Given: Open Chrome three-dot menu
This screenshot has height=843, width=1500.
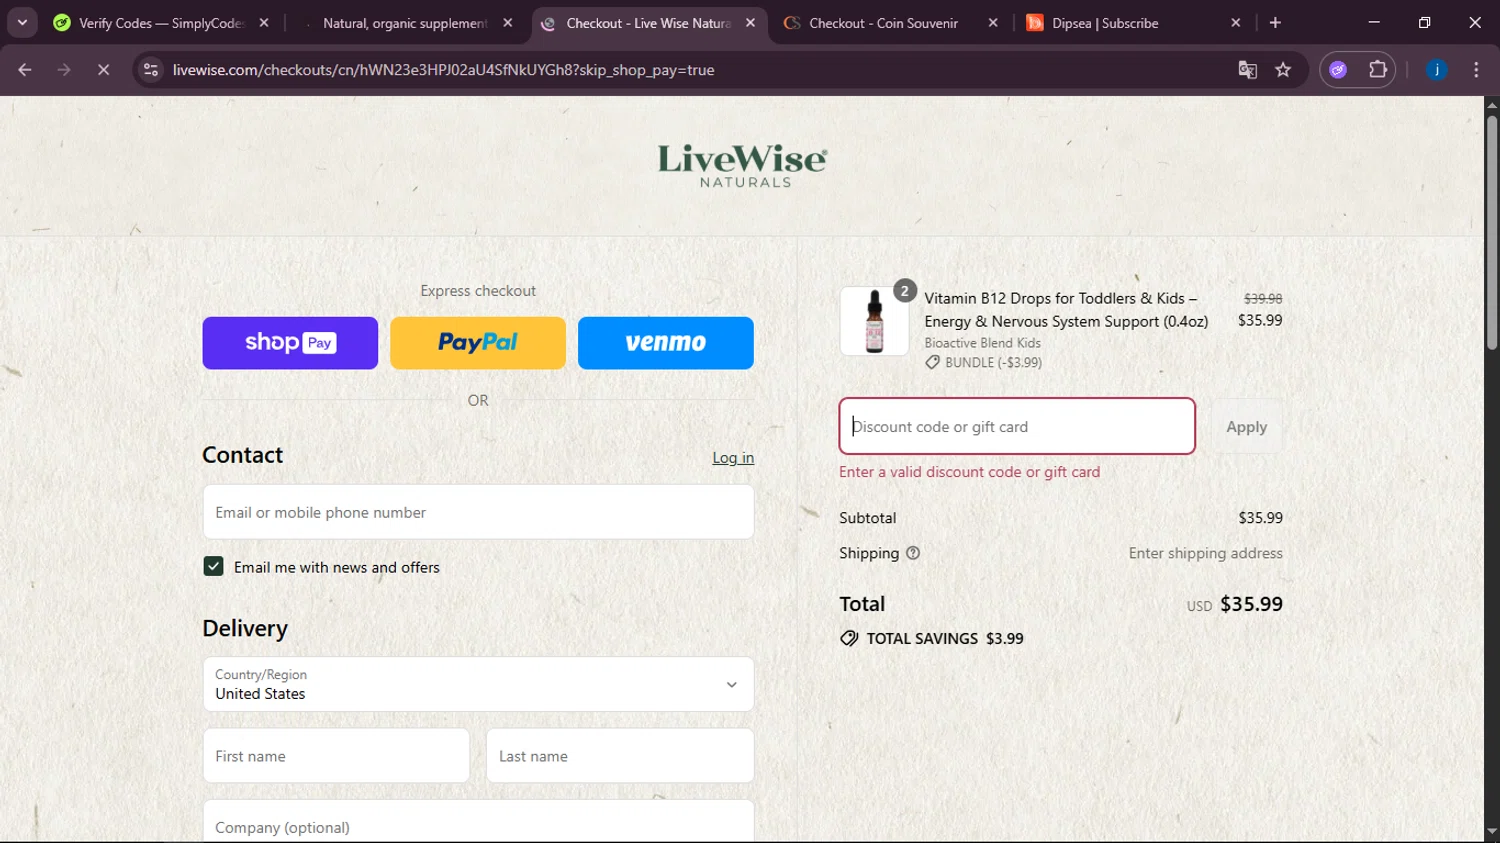Looking at the screenshot, I should (x=1476, y=70).
